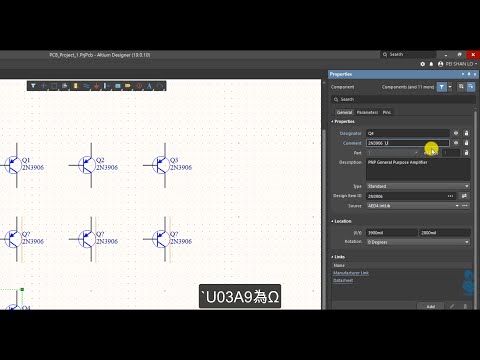Open the Type dropdown showing Standard
480x360 pixels.
[418, 186]
